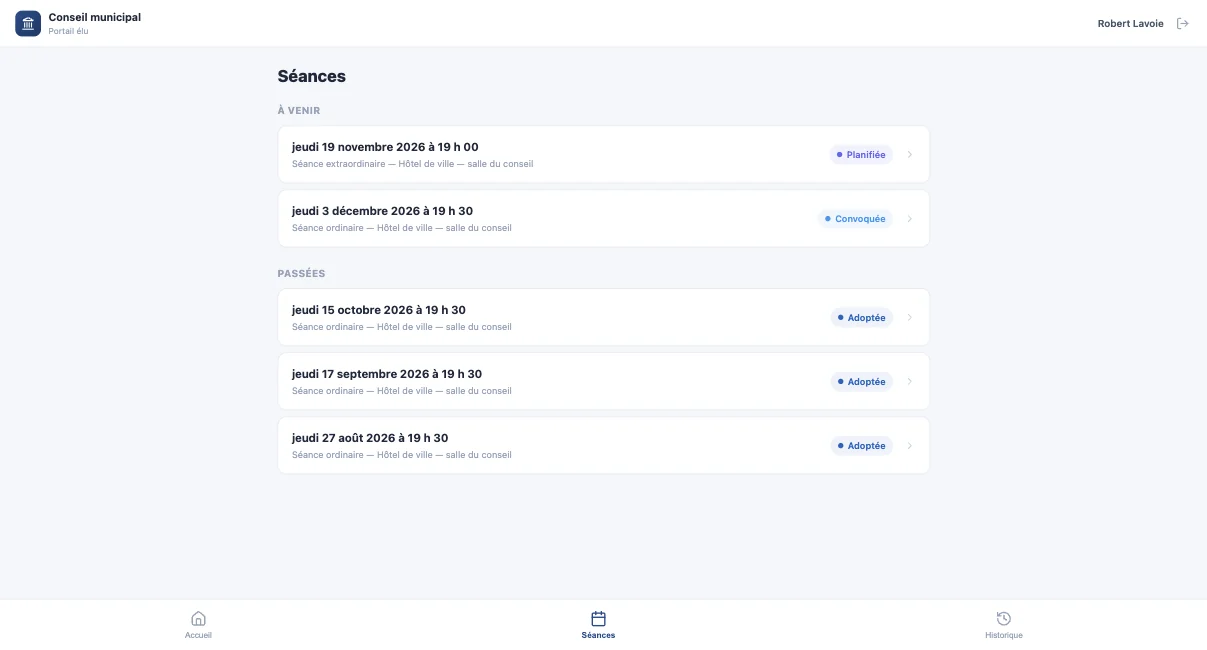Click the subtitle under jeudi 15 octobre 2026

(x=402, y=327)
